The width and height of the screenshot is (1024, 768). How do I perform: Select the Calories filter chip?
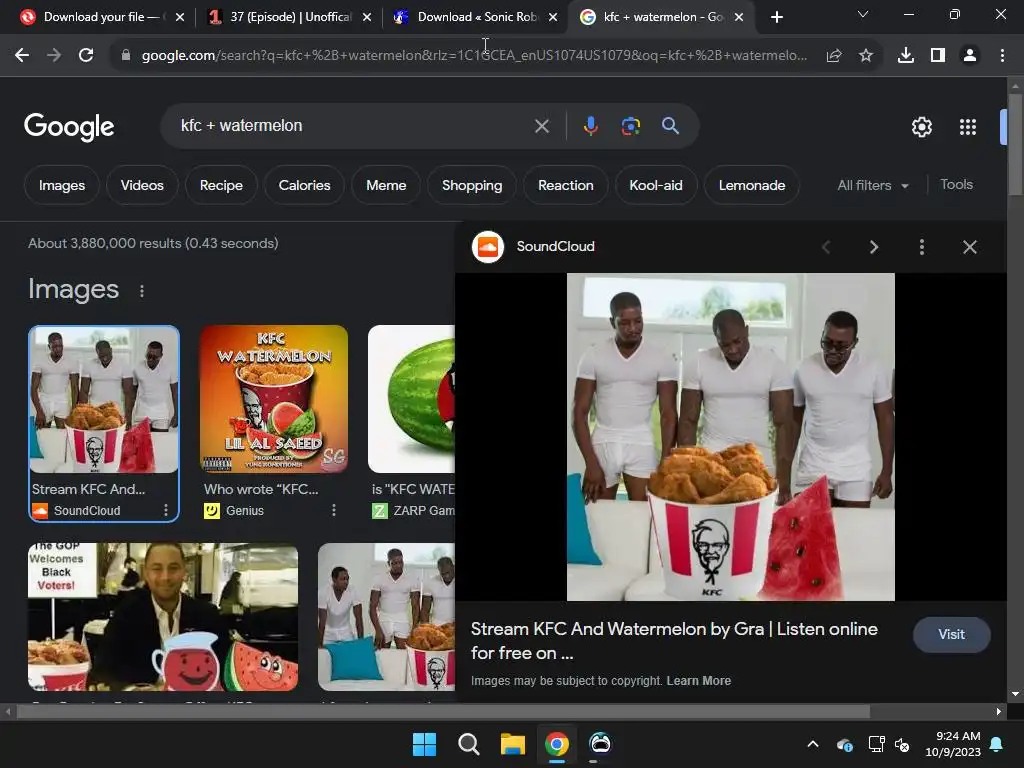304,185
